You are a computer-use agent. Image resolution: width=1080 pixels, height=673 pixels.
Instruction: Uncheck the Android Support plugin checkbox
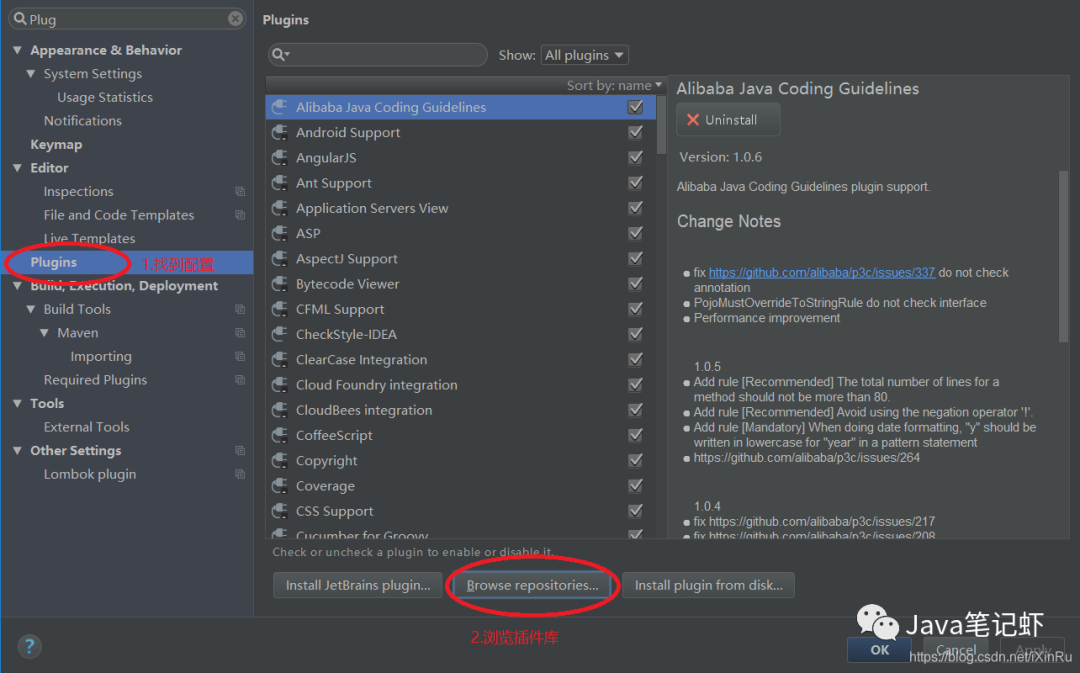click(x=635, y=132)
